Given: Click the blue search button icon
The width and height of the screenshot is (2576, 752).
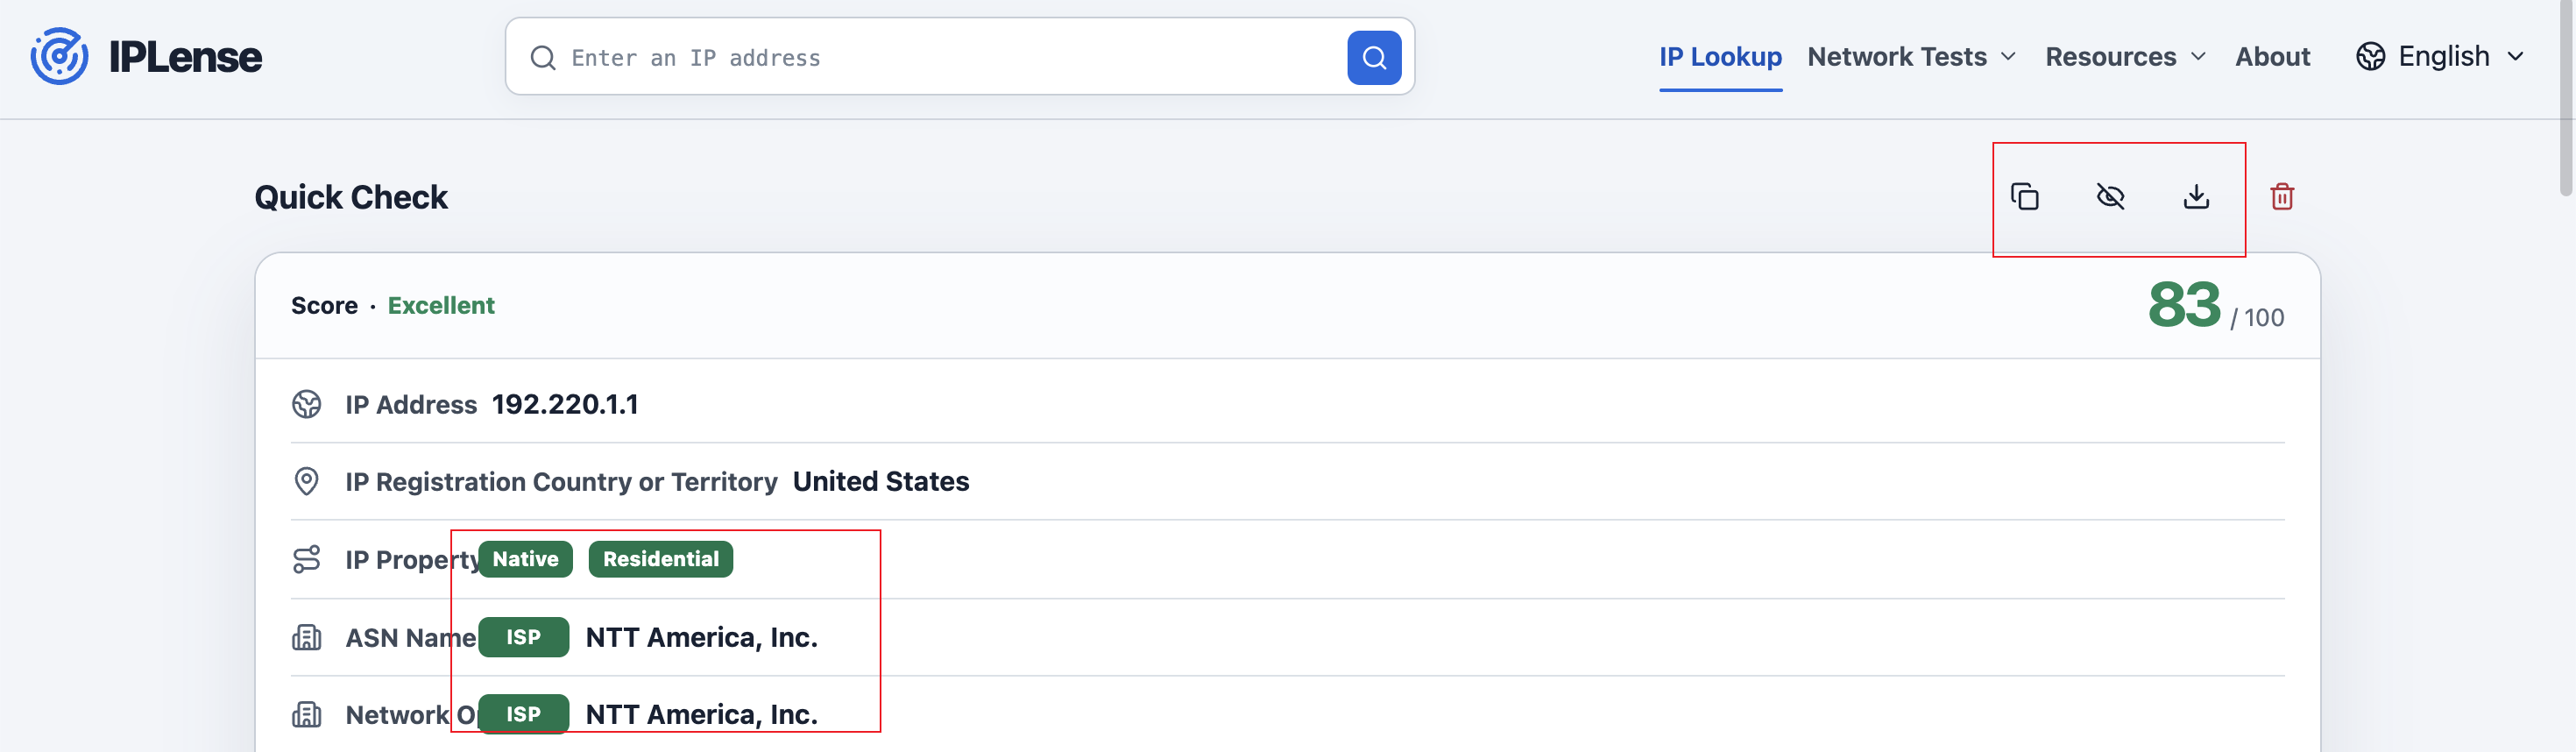Looking at the screenshot, I should [x=1374, y=58].
